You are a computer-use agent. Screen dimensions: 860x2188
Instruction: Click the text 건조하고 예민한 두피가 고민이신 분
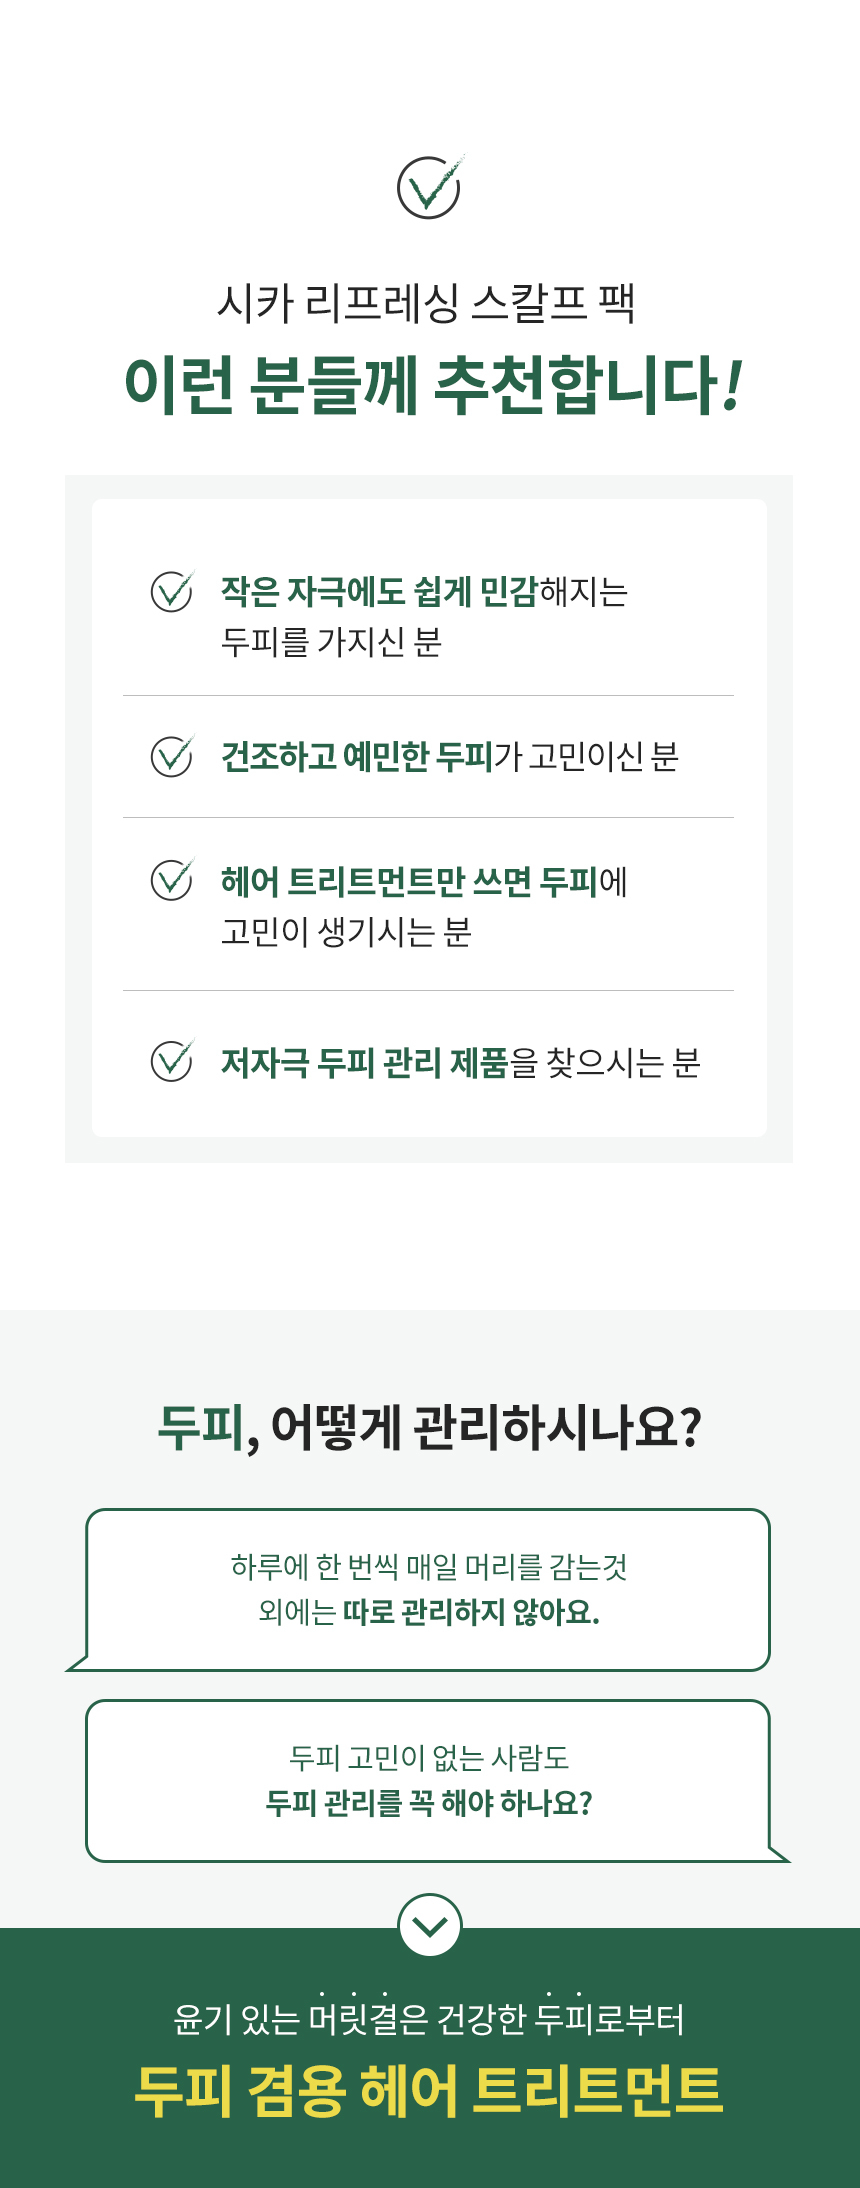point(450,757)
